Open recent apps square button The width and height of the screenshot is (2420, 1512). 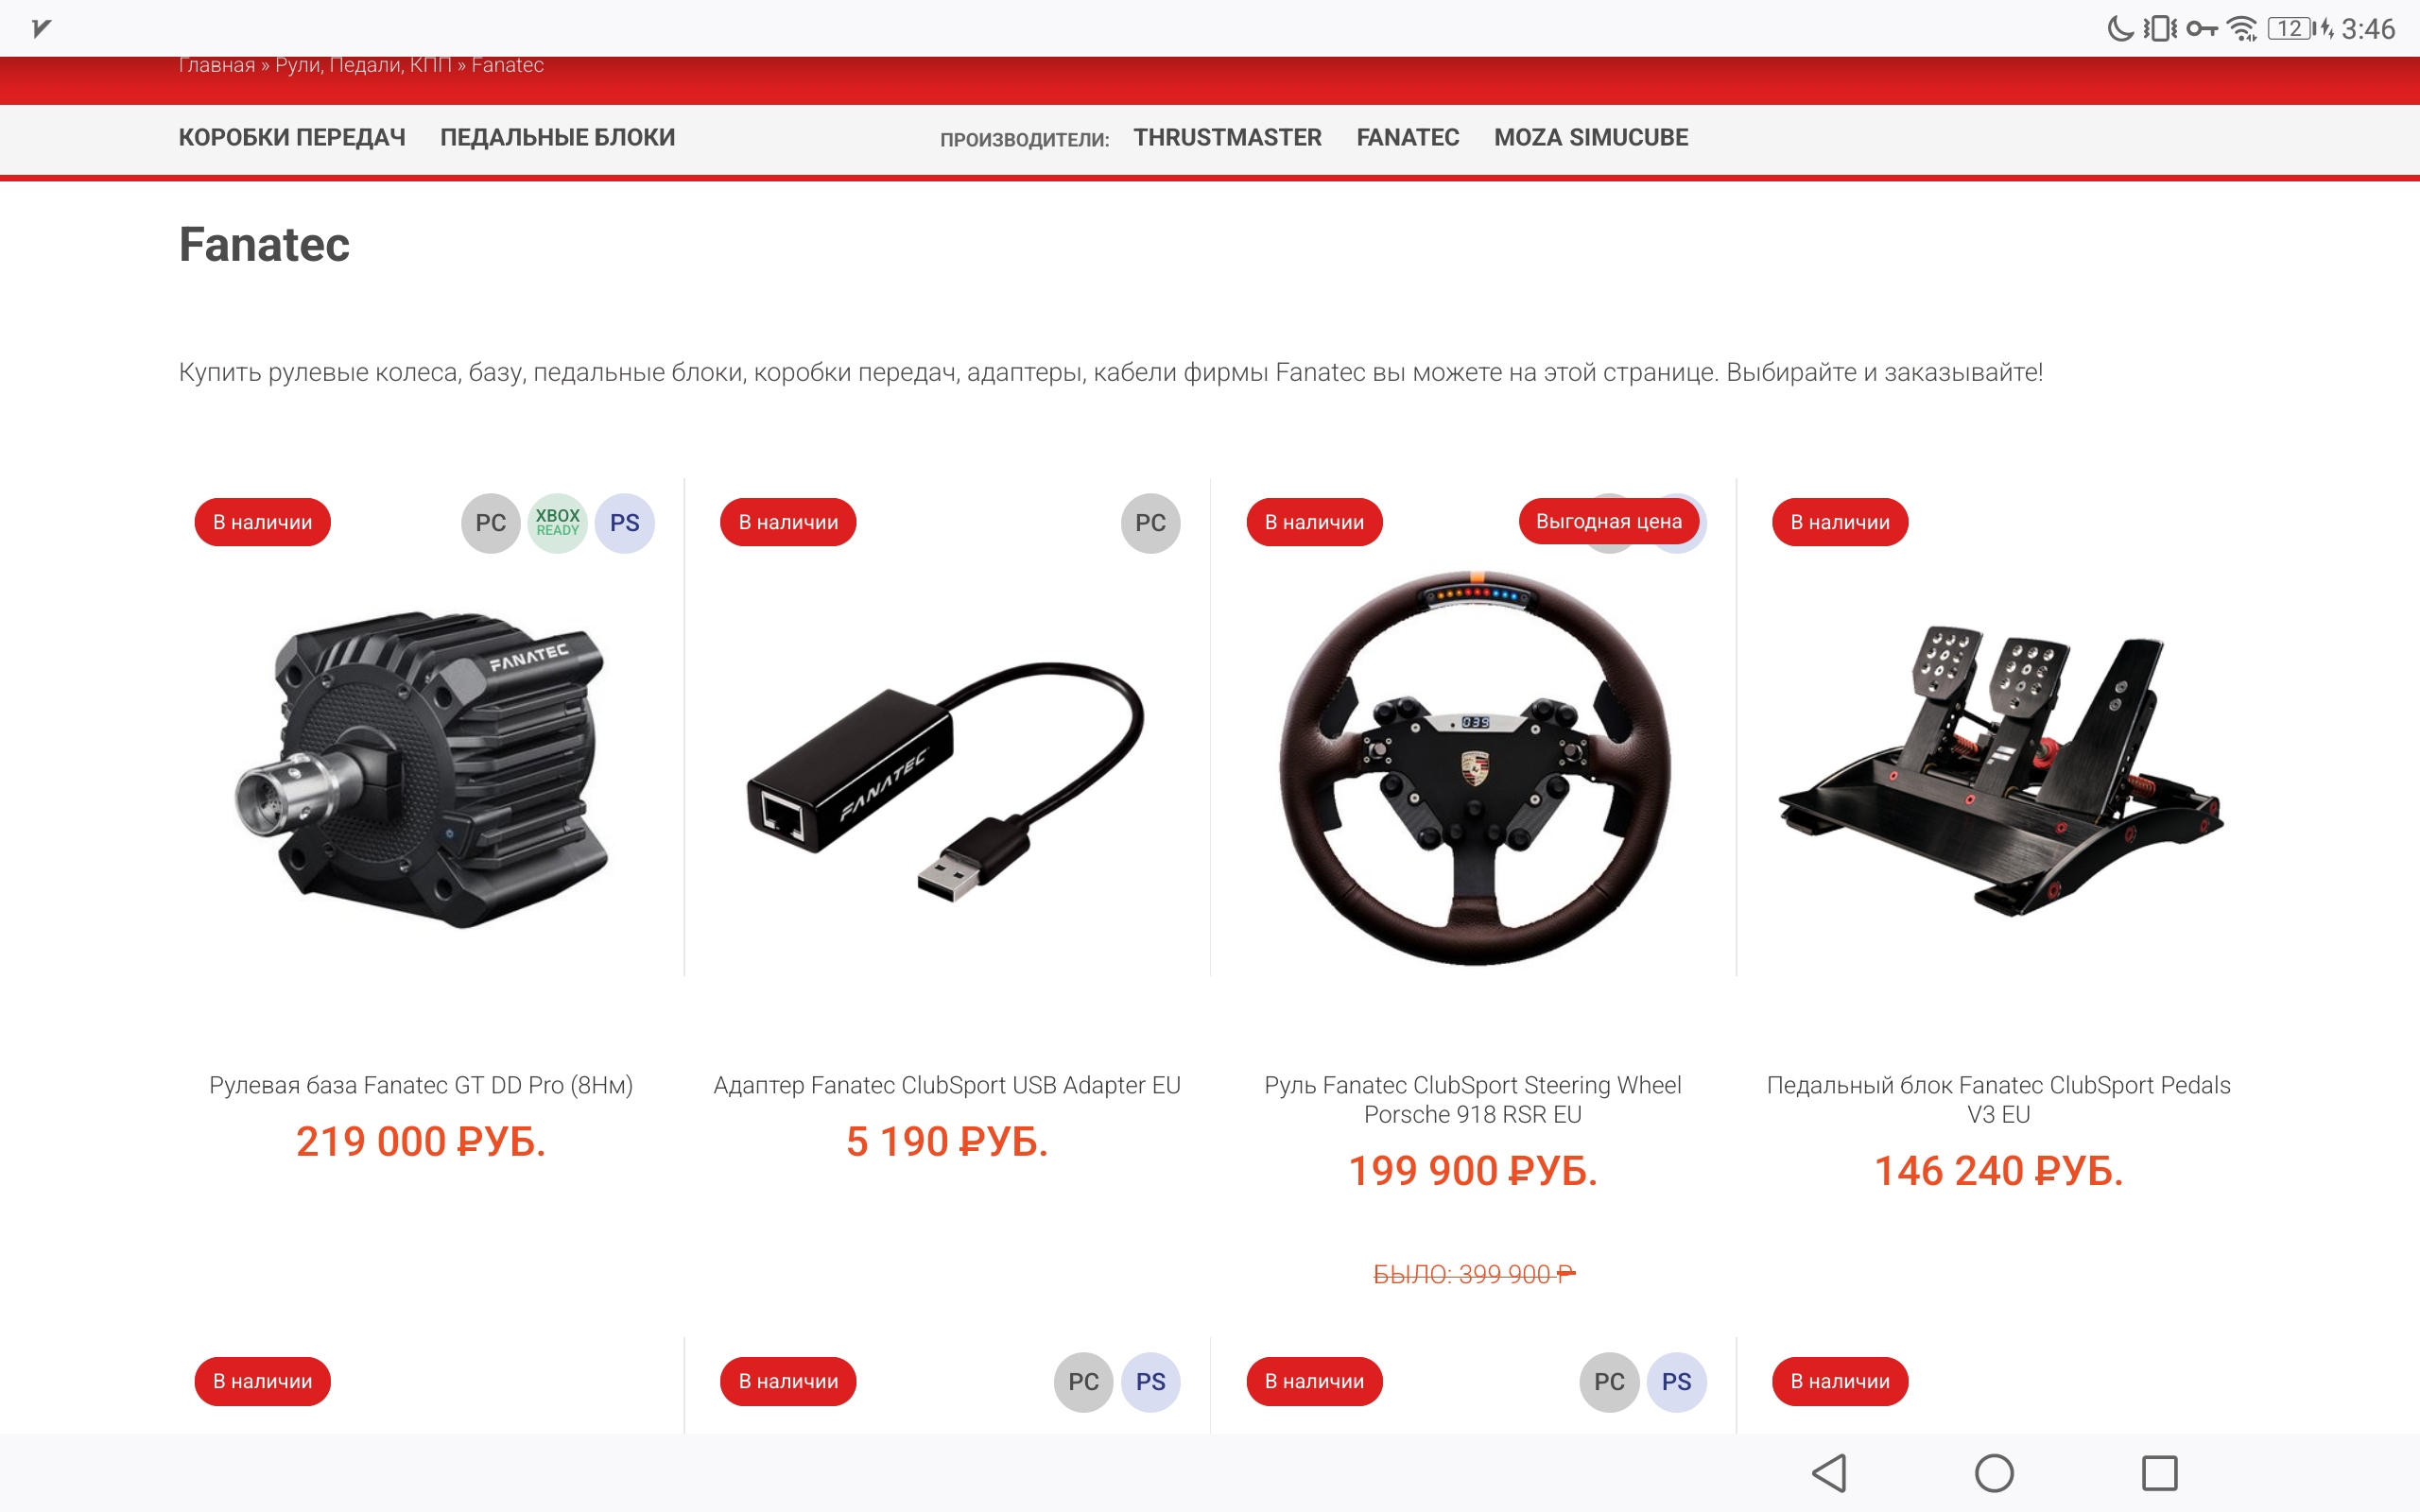pos(2159,1473)
